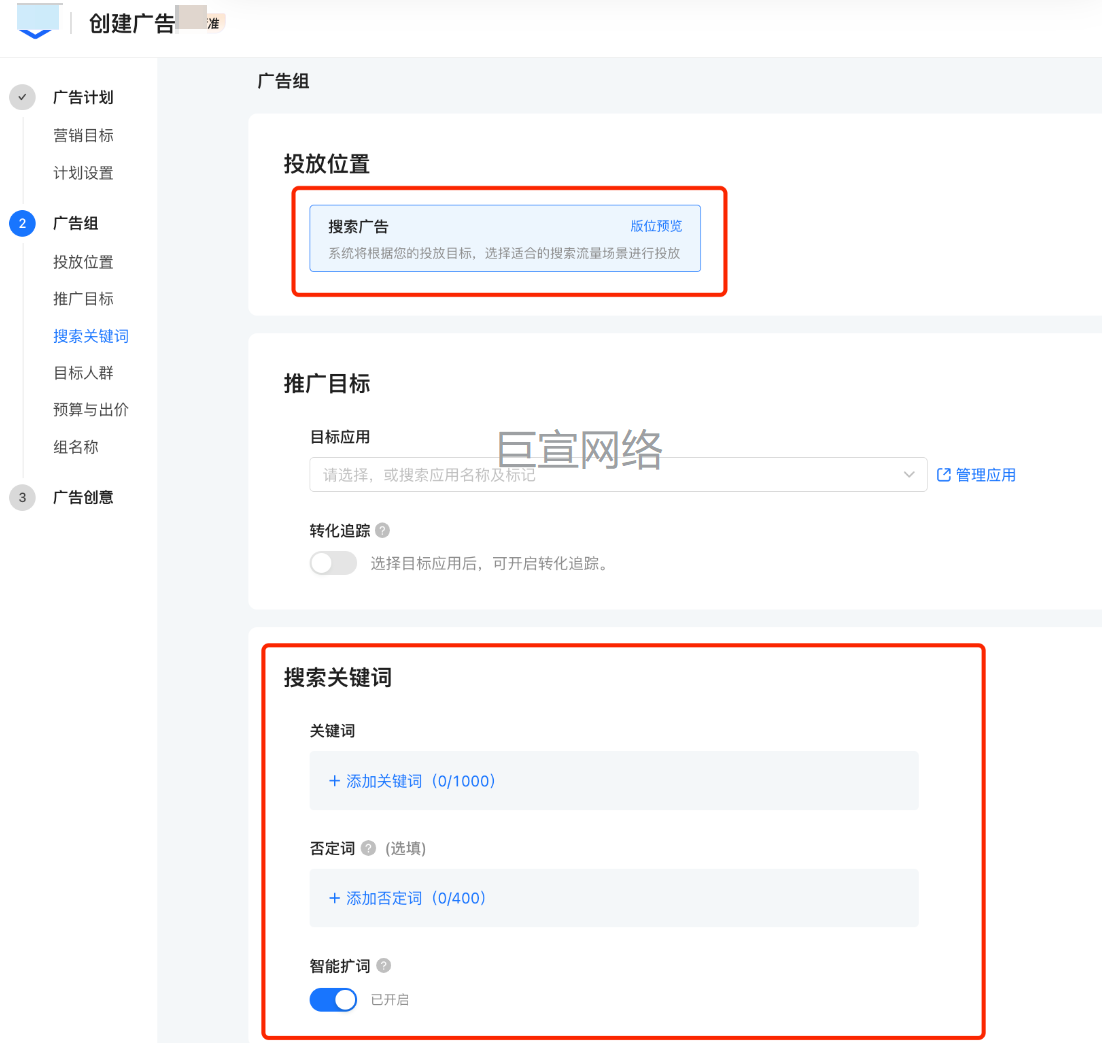
Task: Click the plus icon to 添加否定词
Action: click(x=333, y=898)
